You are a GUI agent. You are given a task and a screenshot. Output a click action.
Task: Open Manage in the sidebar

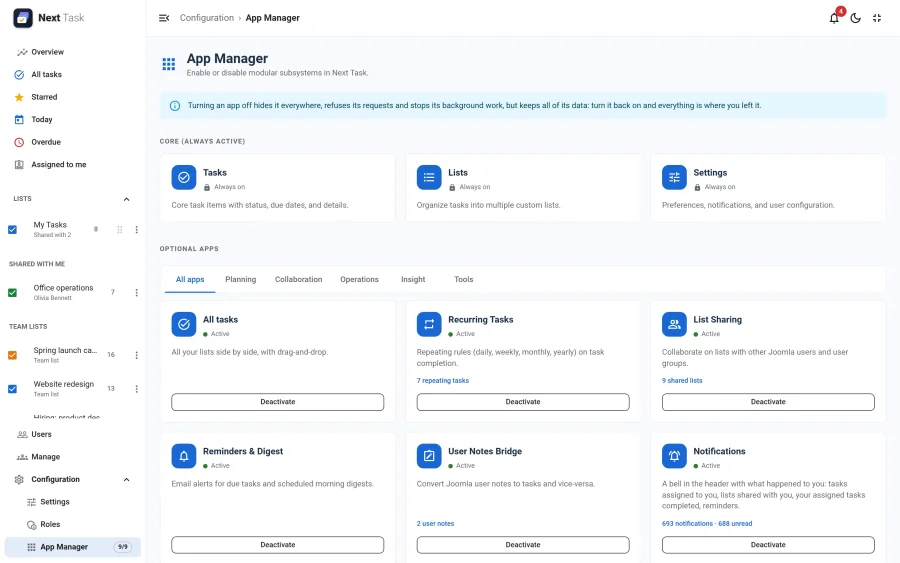72,457
